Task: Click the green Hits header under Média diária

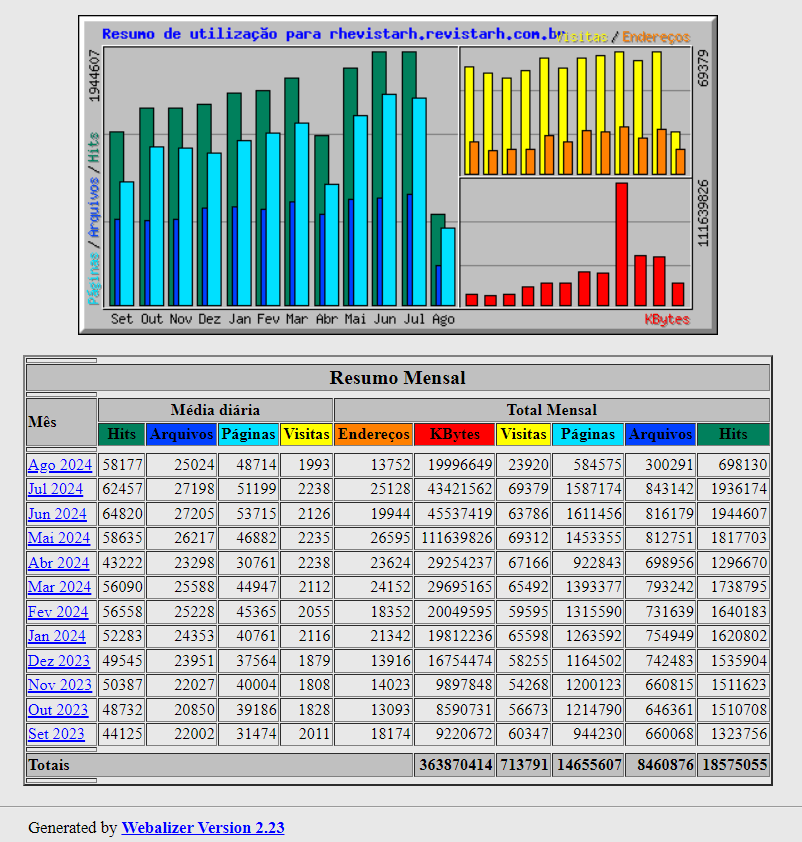Action: [x=122, y=434]
